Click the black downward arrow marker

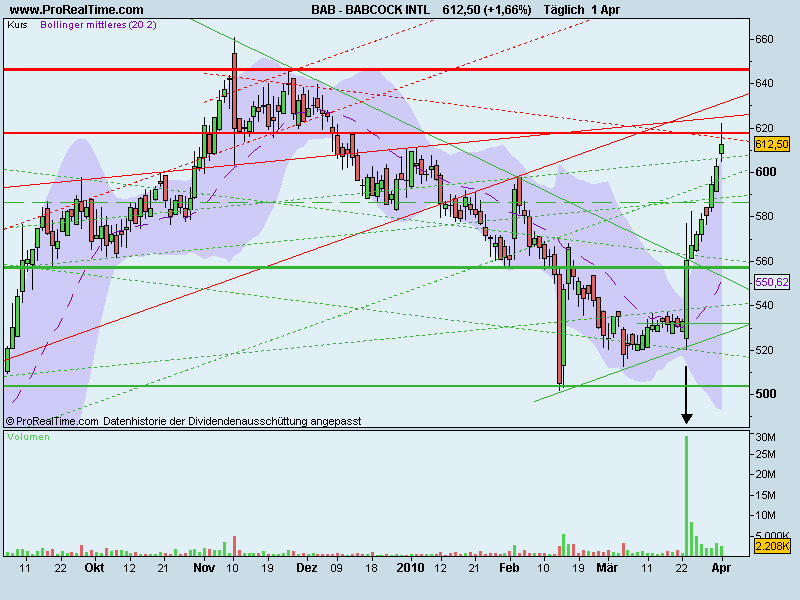point(687,396)
